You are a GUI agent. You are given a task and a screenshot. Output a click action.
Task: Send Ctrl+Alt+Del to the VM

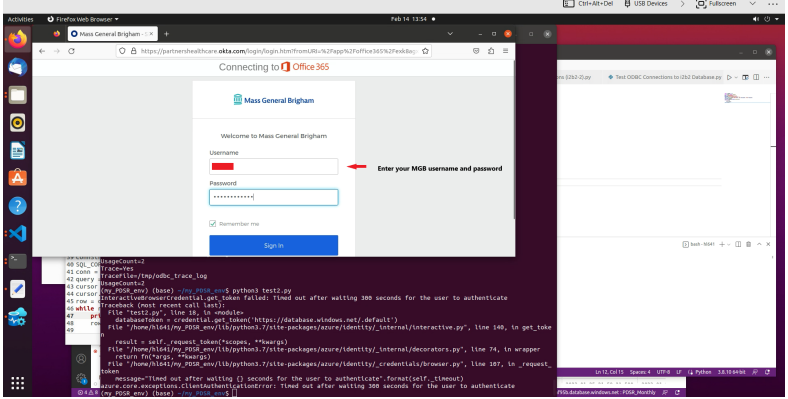coord(588,4)
